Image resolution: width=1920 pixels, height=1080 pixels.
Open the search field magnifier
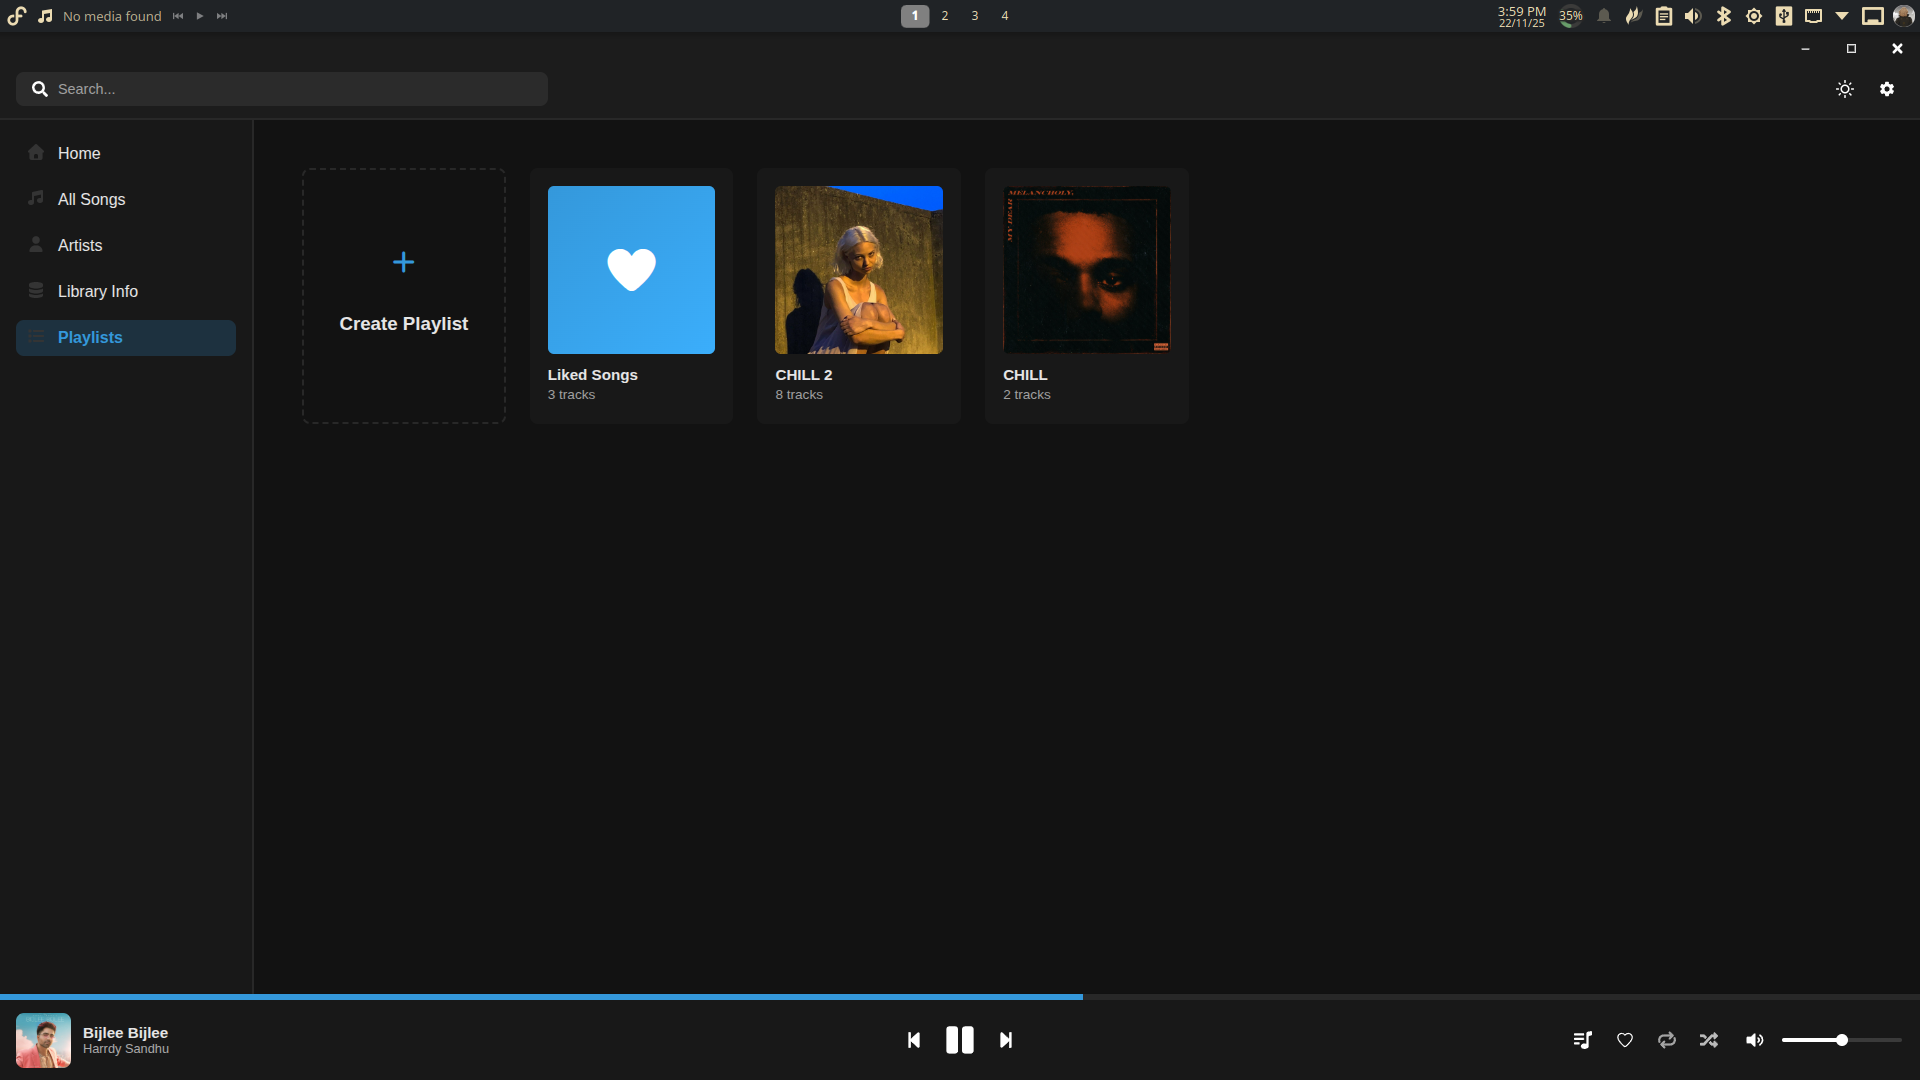click(40, 88)
